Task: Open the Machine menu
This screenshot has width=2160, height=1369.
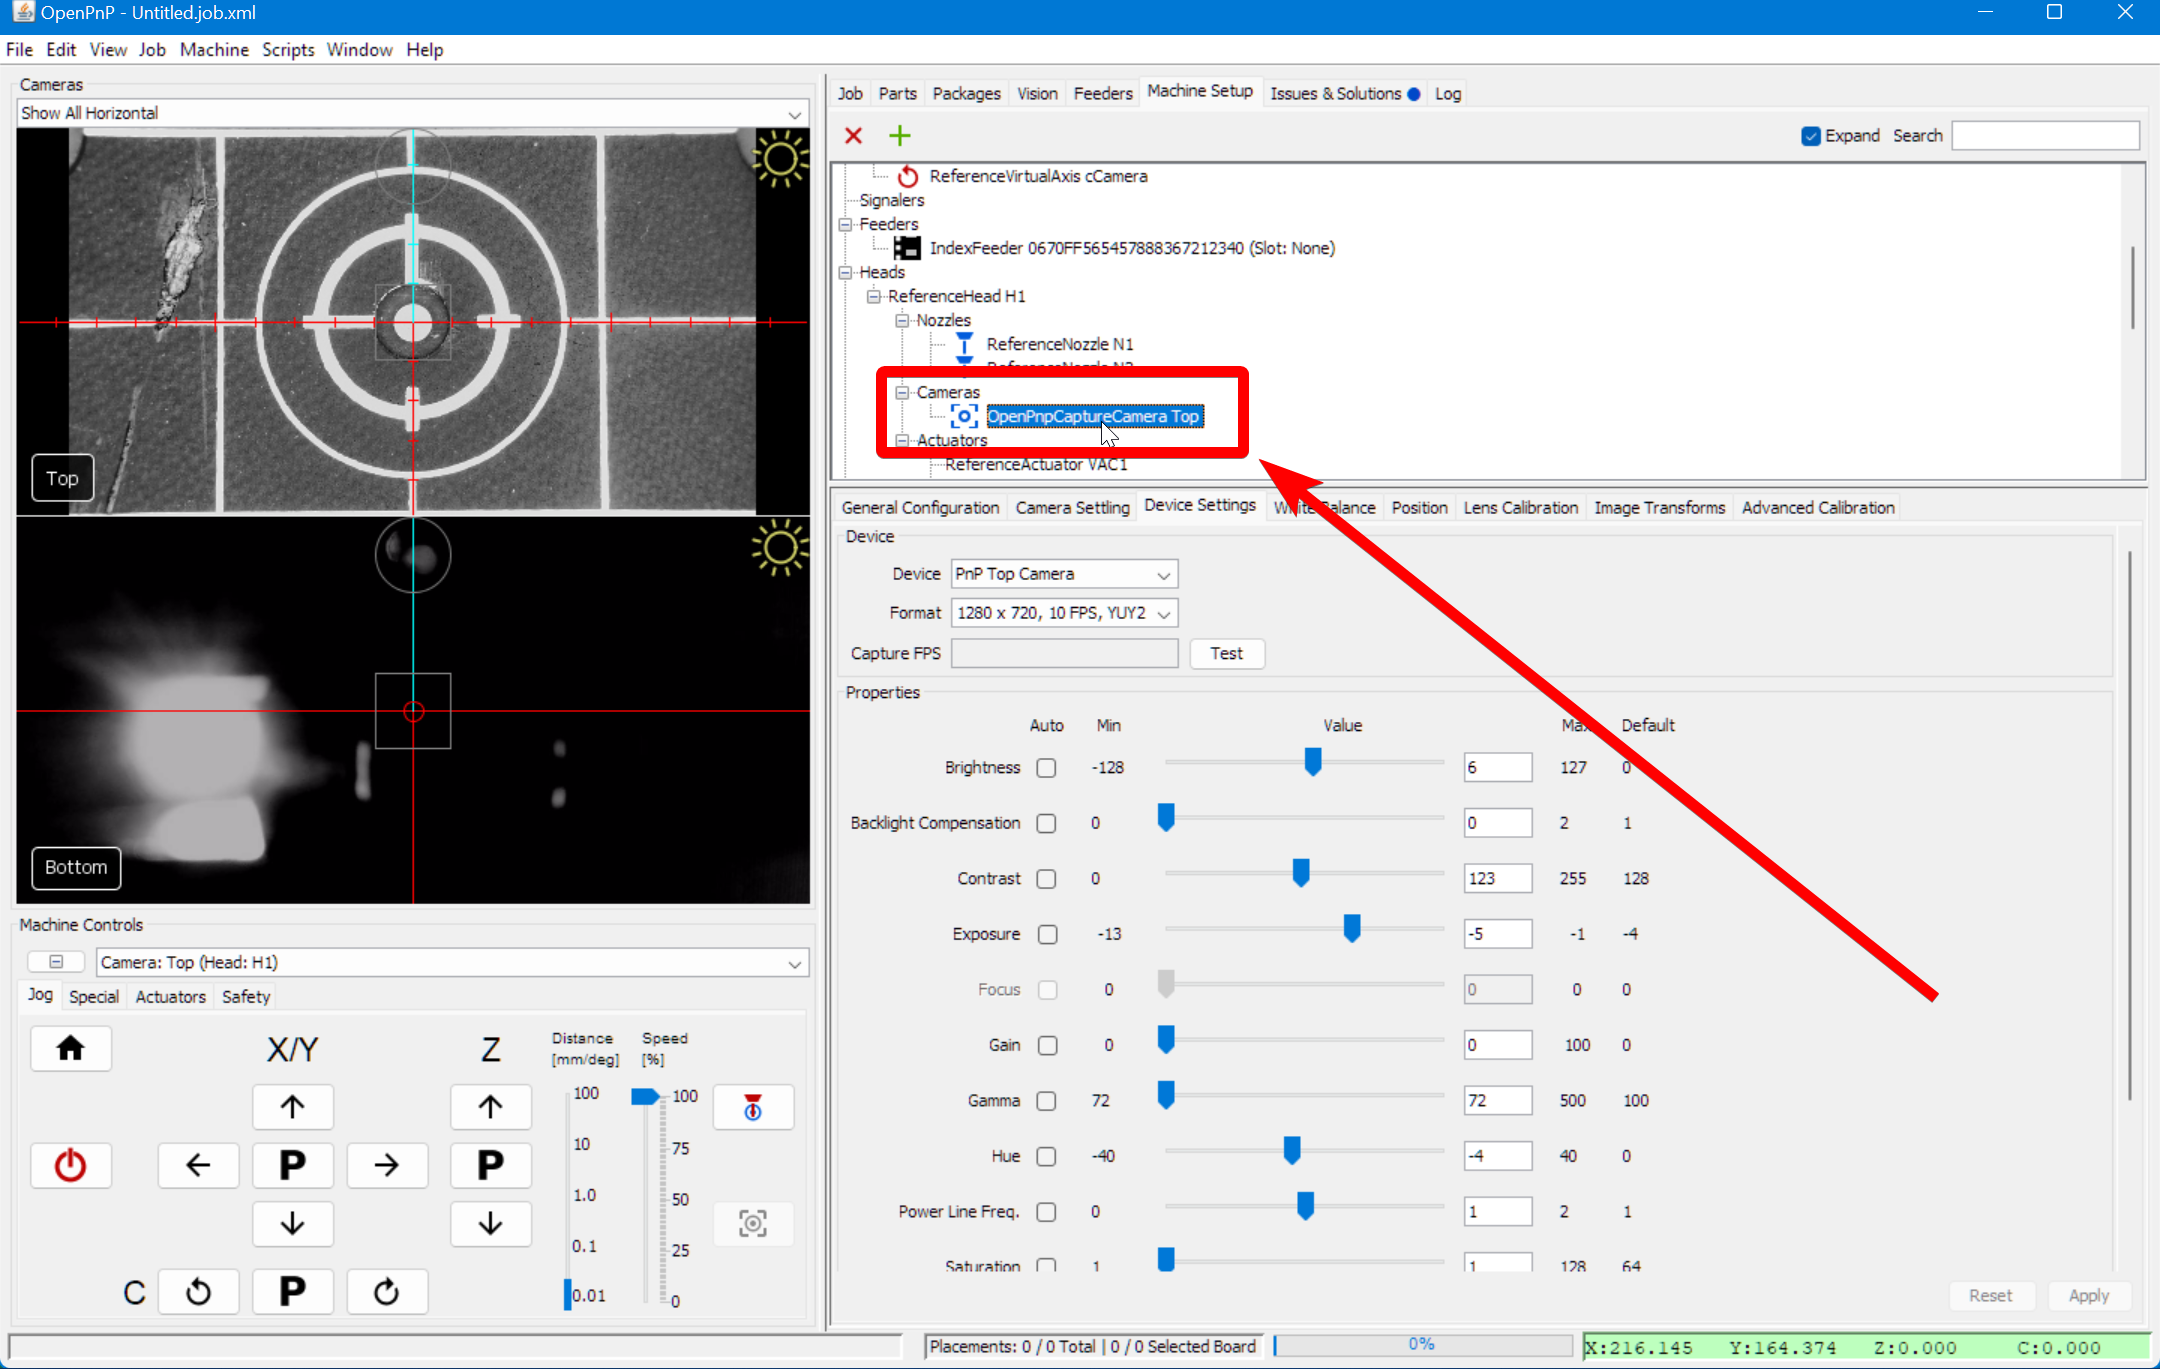Action: pyautogui.click(x=214, y=49)
